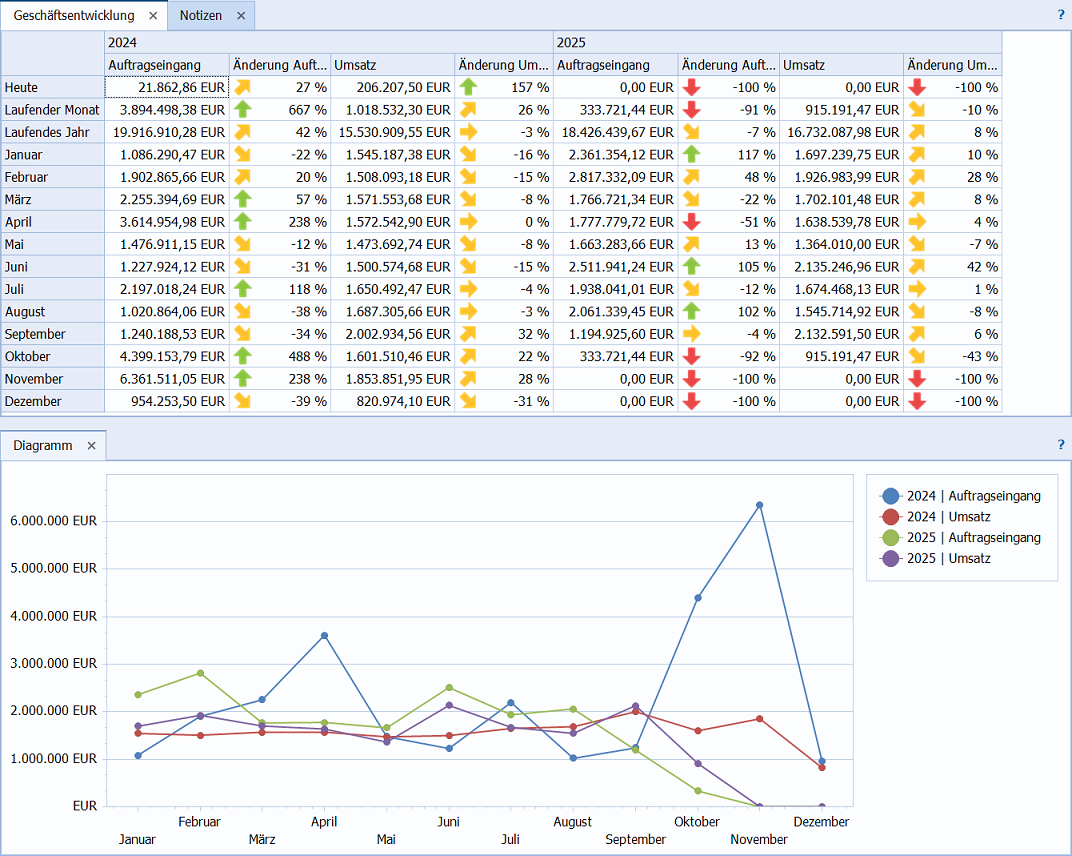Click the help question mark above the table
The height and width of the screenshot is (856, 1072).
(1061, 15)
